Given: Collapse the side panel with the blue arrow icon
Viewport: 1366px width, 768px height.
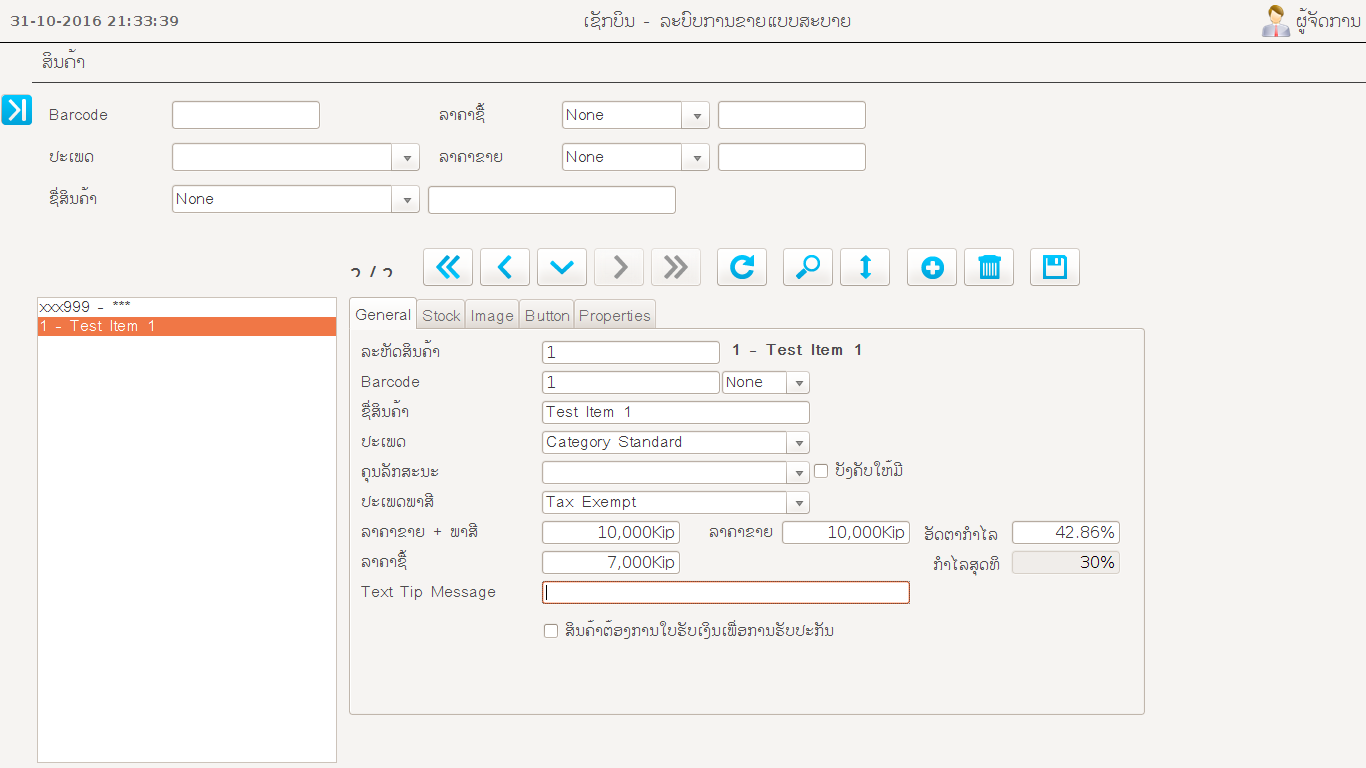Looking at the screenshot, I should coord(17,110).
